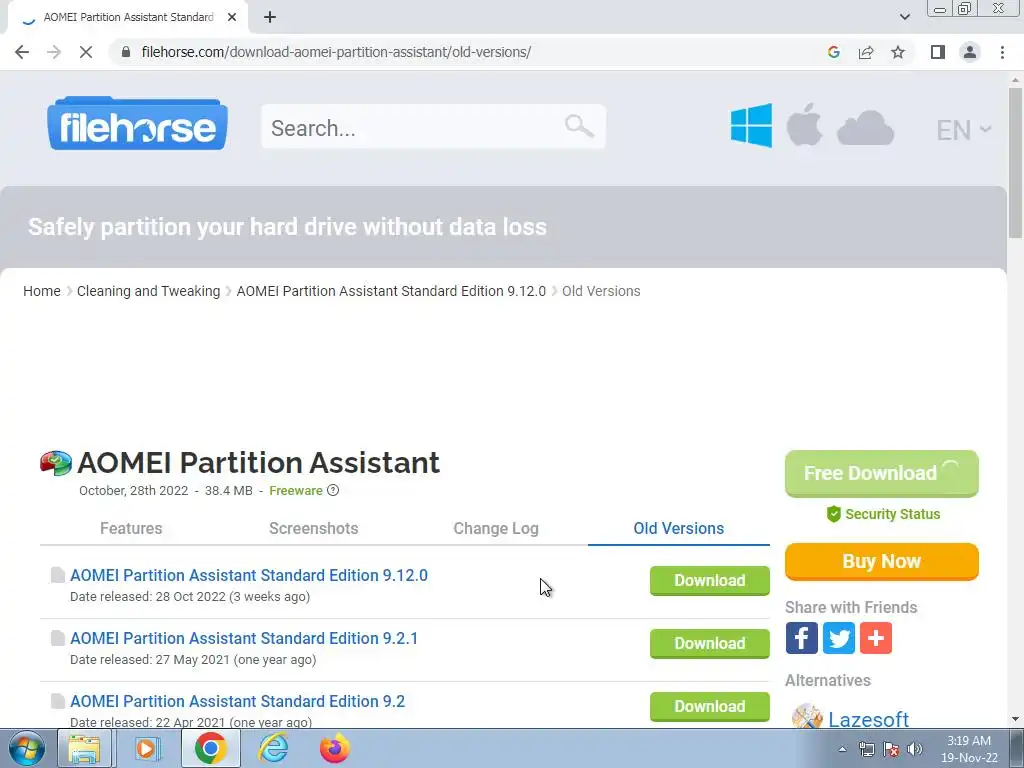The height and width of the screenshot is (768, 1024).
Task: Launch Firefox from the taskbar
Action: (334, 748)
